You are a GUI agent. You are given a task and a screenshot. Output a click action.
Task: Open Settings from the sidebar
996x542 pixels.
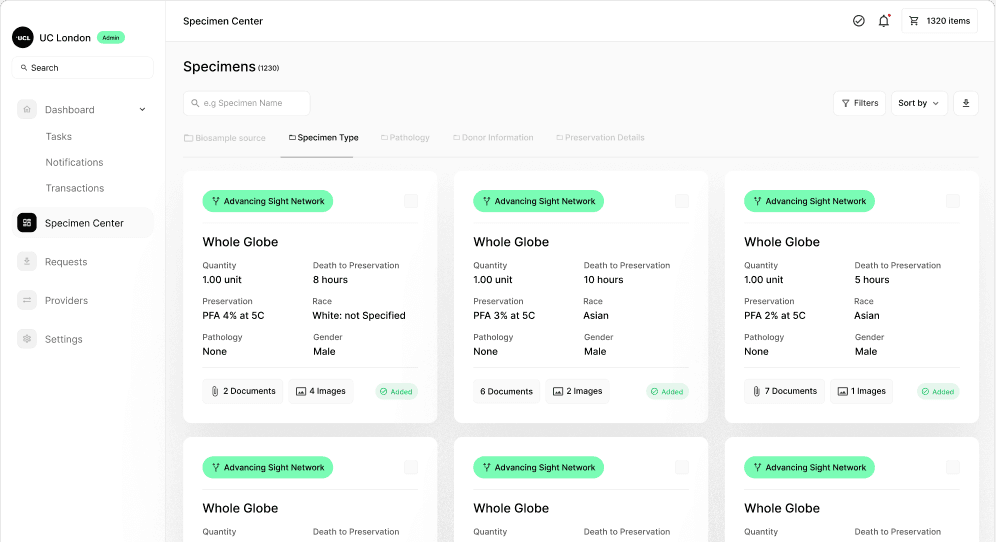[63, 340]
